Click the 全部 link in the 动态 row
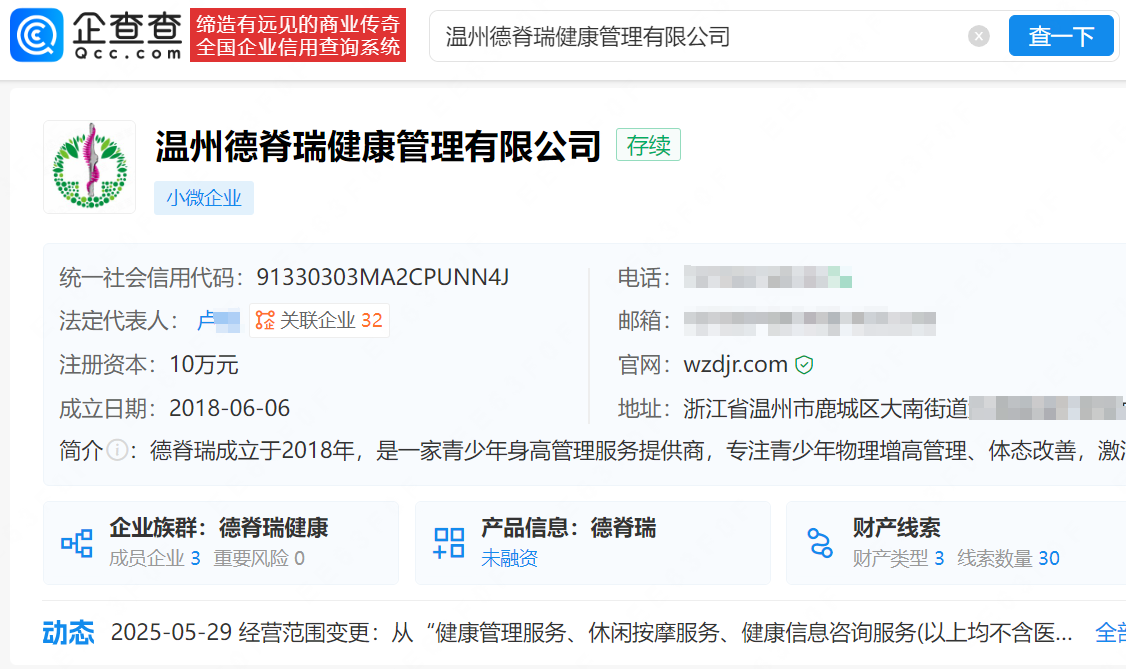Image resolution: width=1126 pixels, height=669 pixels. pyautogui.click(x=1109, y=633)
